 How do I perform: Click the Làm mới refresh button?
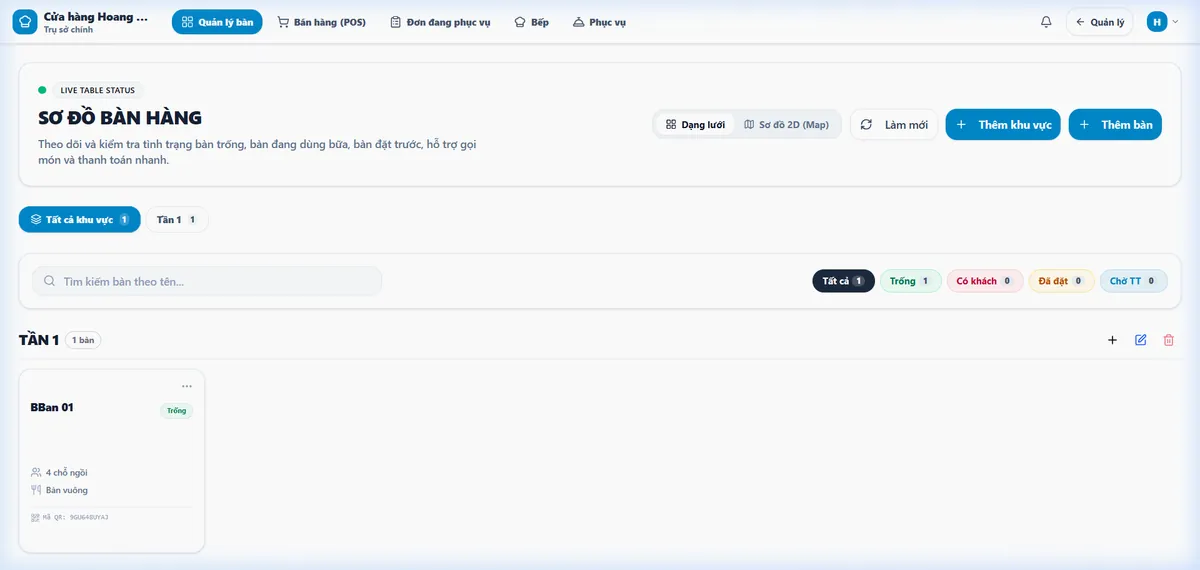coord(894,125)
